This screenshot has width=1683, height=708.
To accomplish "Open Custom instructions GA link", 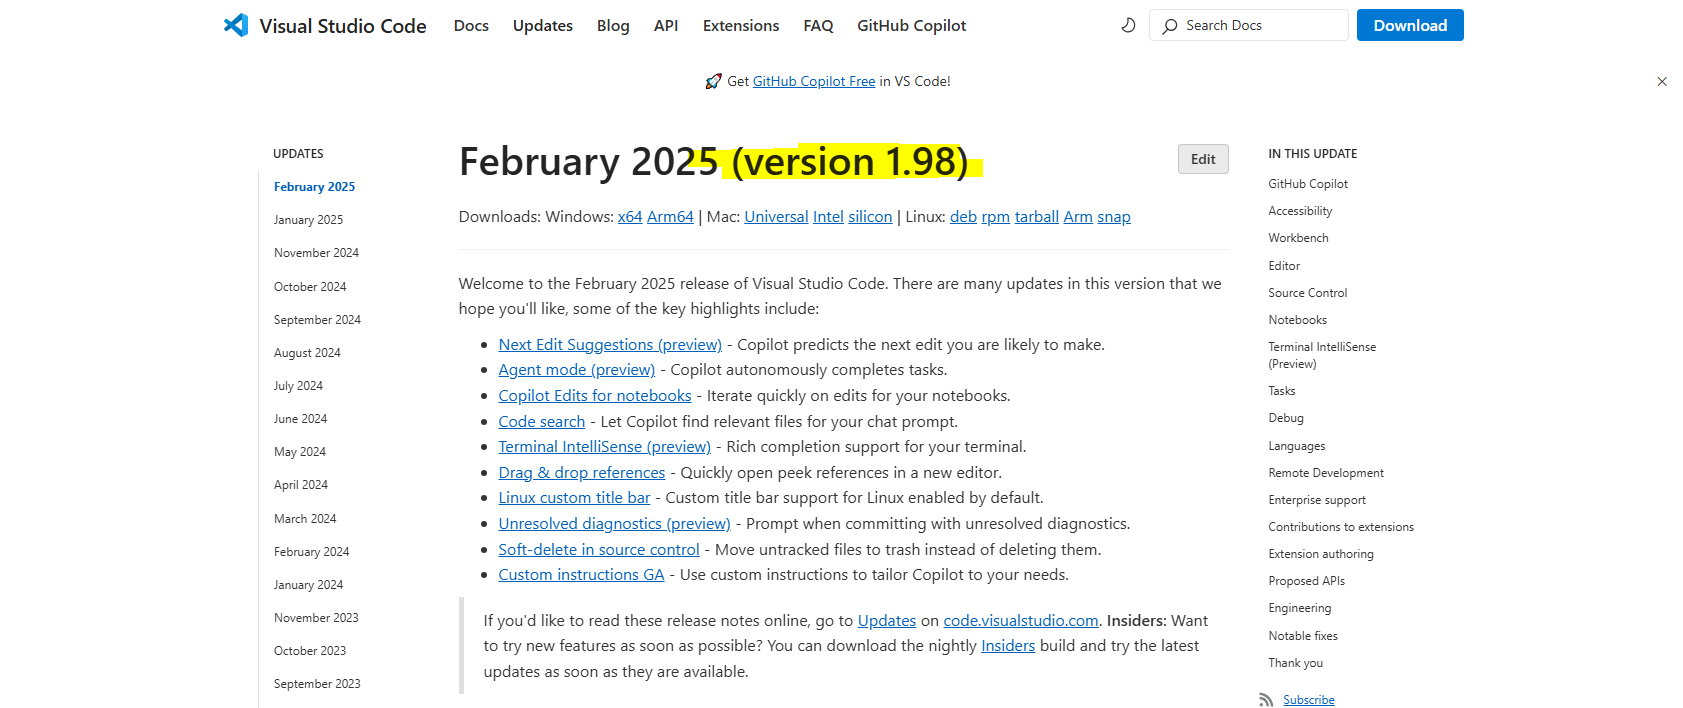I will tap(581, 575).
